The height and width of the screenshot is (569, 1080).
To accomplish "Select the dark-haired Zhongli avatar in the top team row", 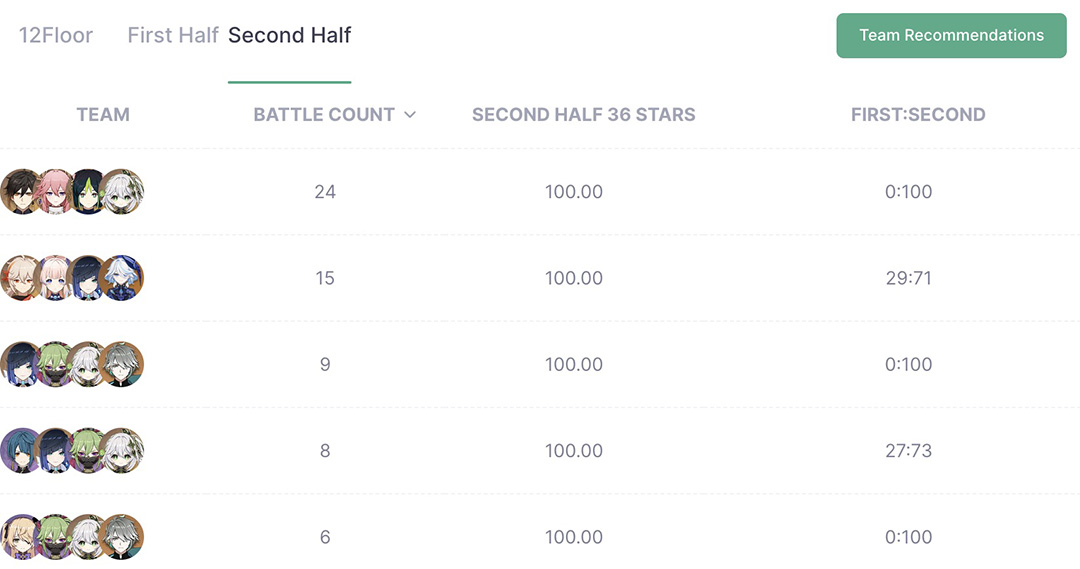I will (20, 191).
